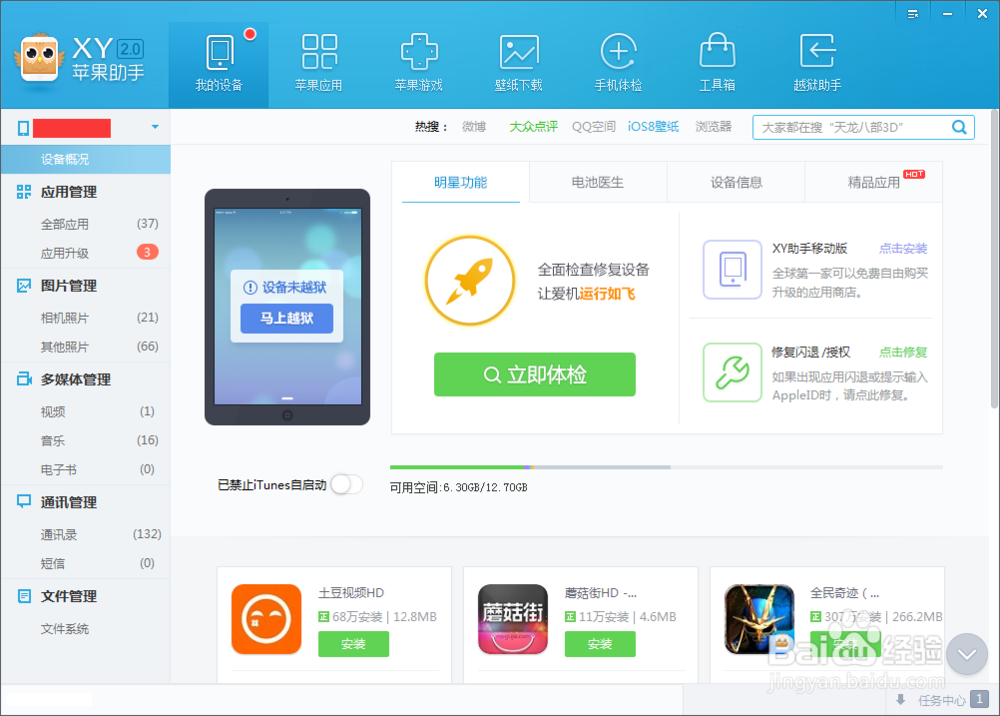Open the 壁纸下载 wallpaper download section

[519, 60]
